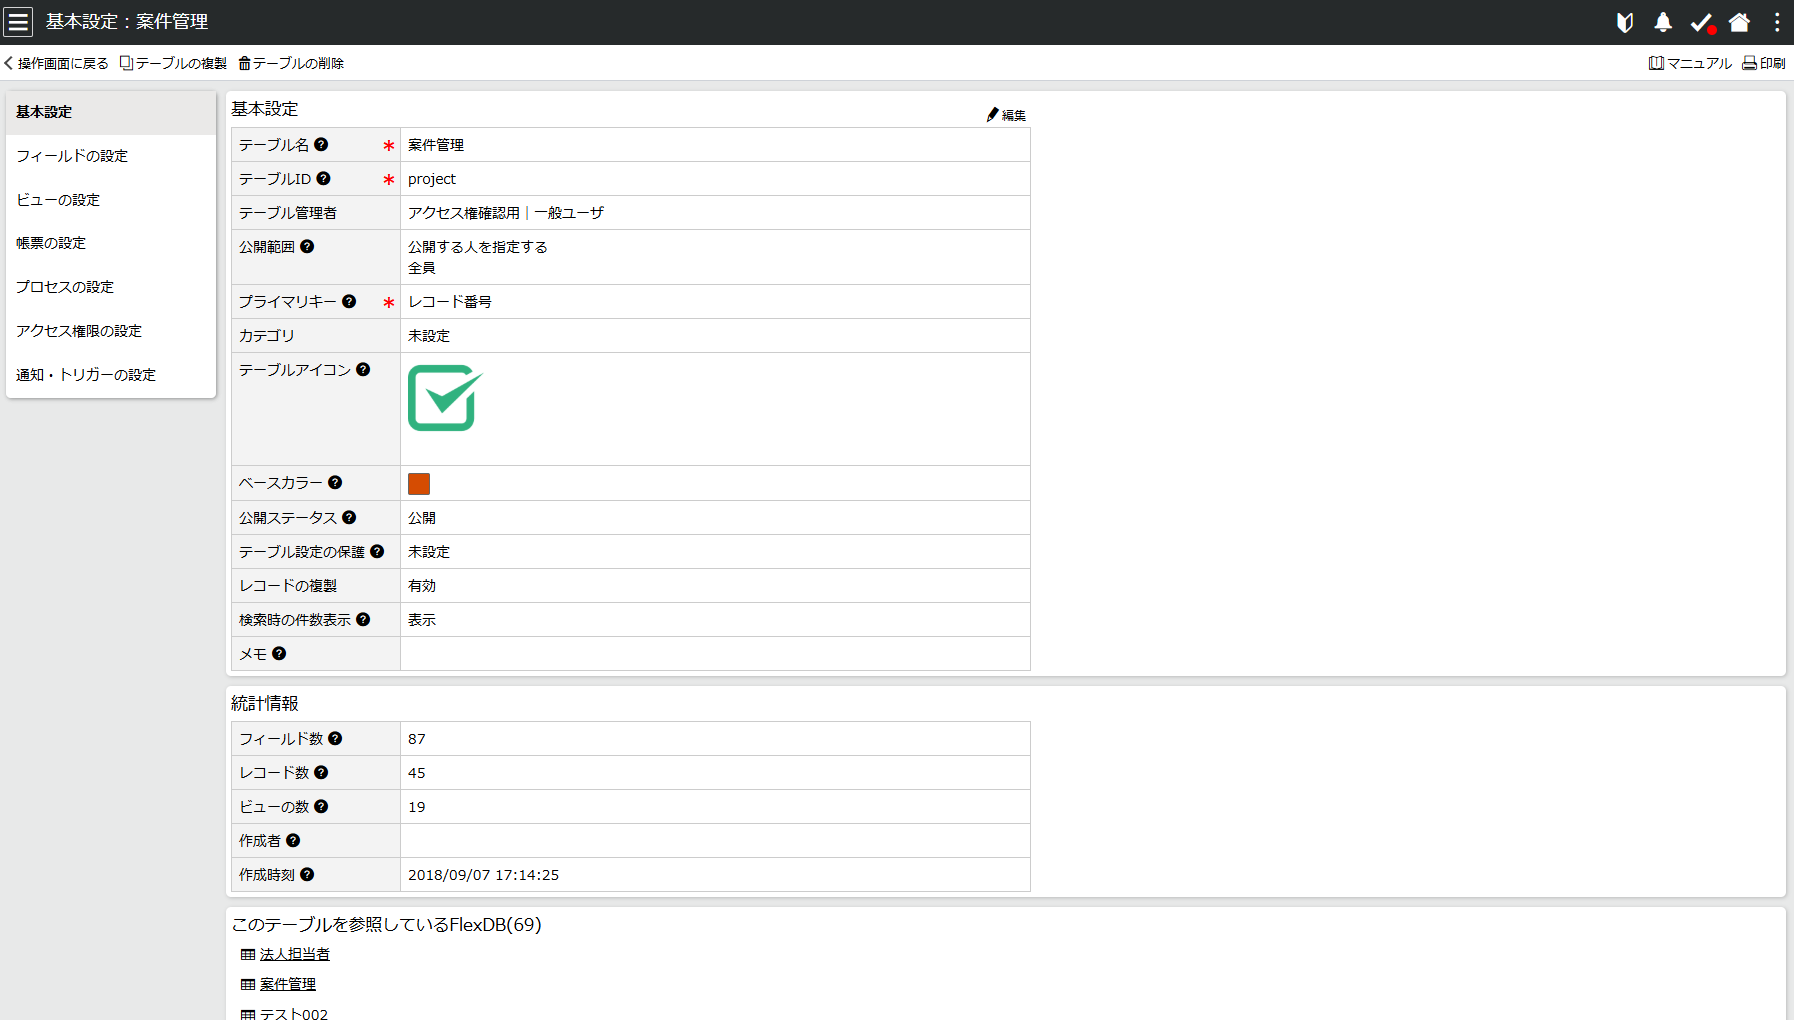
Task: Open the hamburger menu at top left
Action: (18, 21)
